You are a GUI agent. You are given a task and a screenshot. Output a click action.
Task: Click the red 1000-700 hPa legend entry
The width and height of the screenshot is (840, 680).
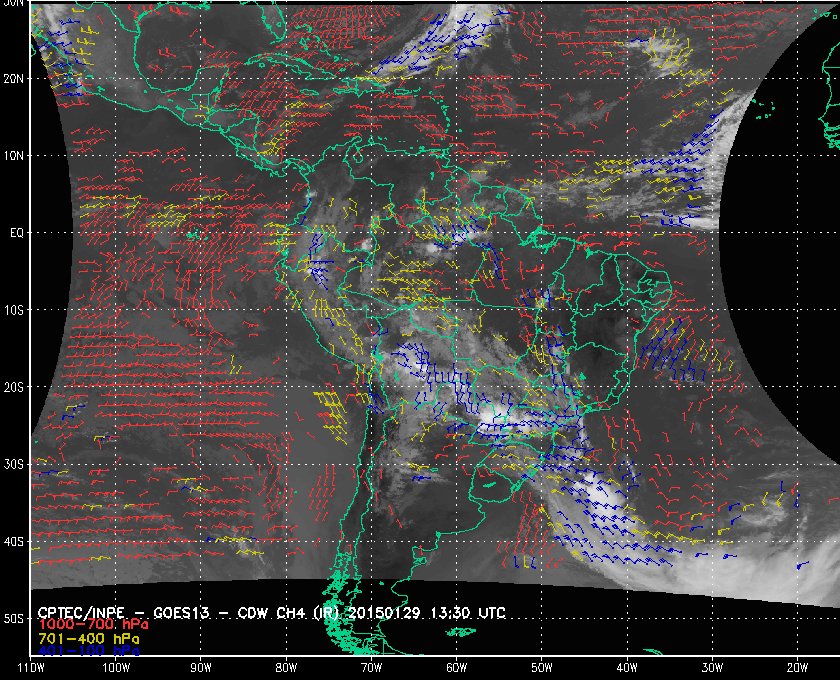93,625
